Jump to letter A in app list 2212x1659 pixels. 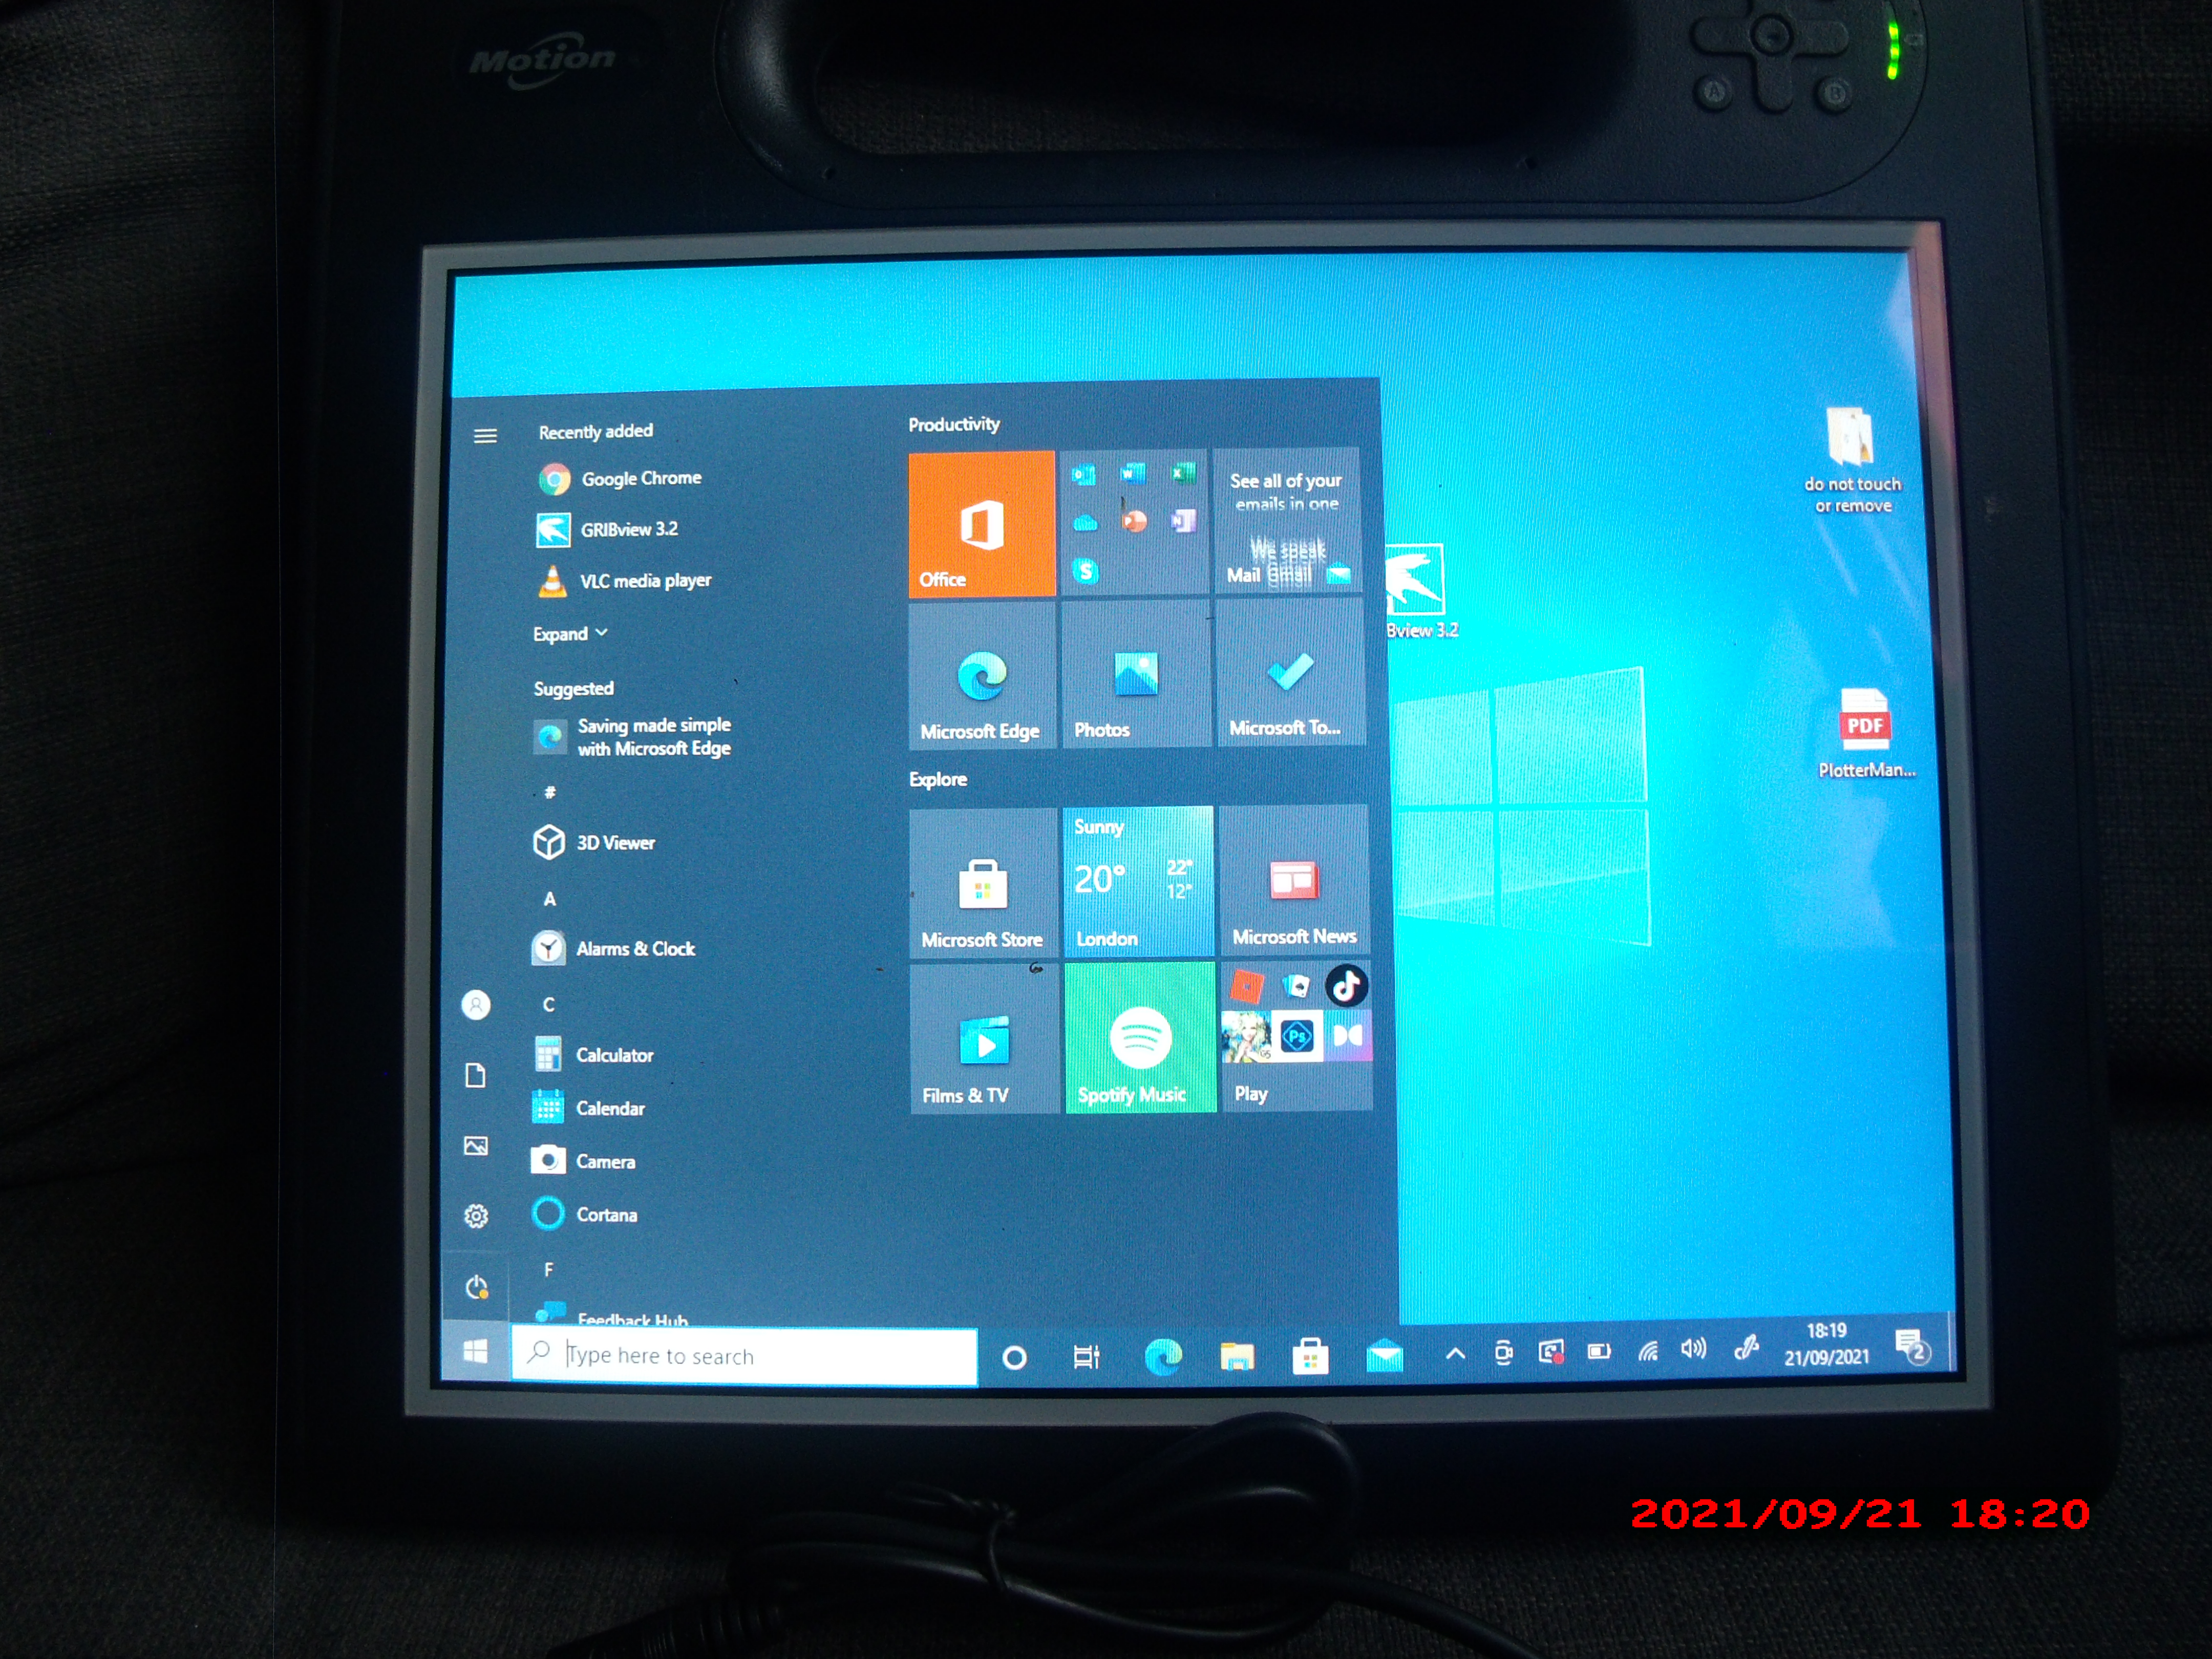point(549,899)
